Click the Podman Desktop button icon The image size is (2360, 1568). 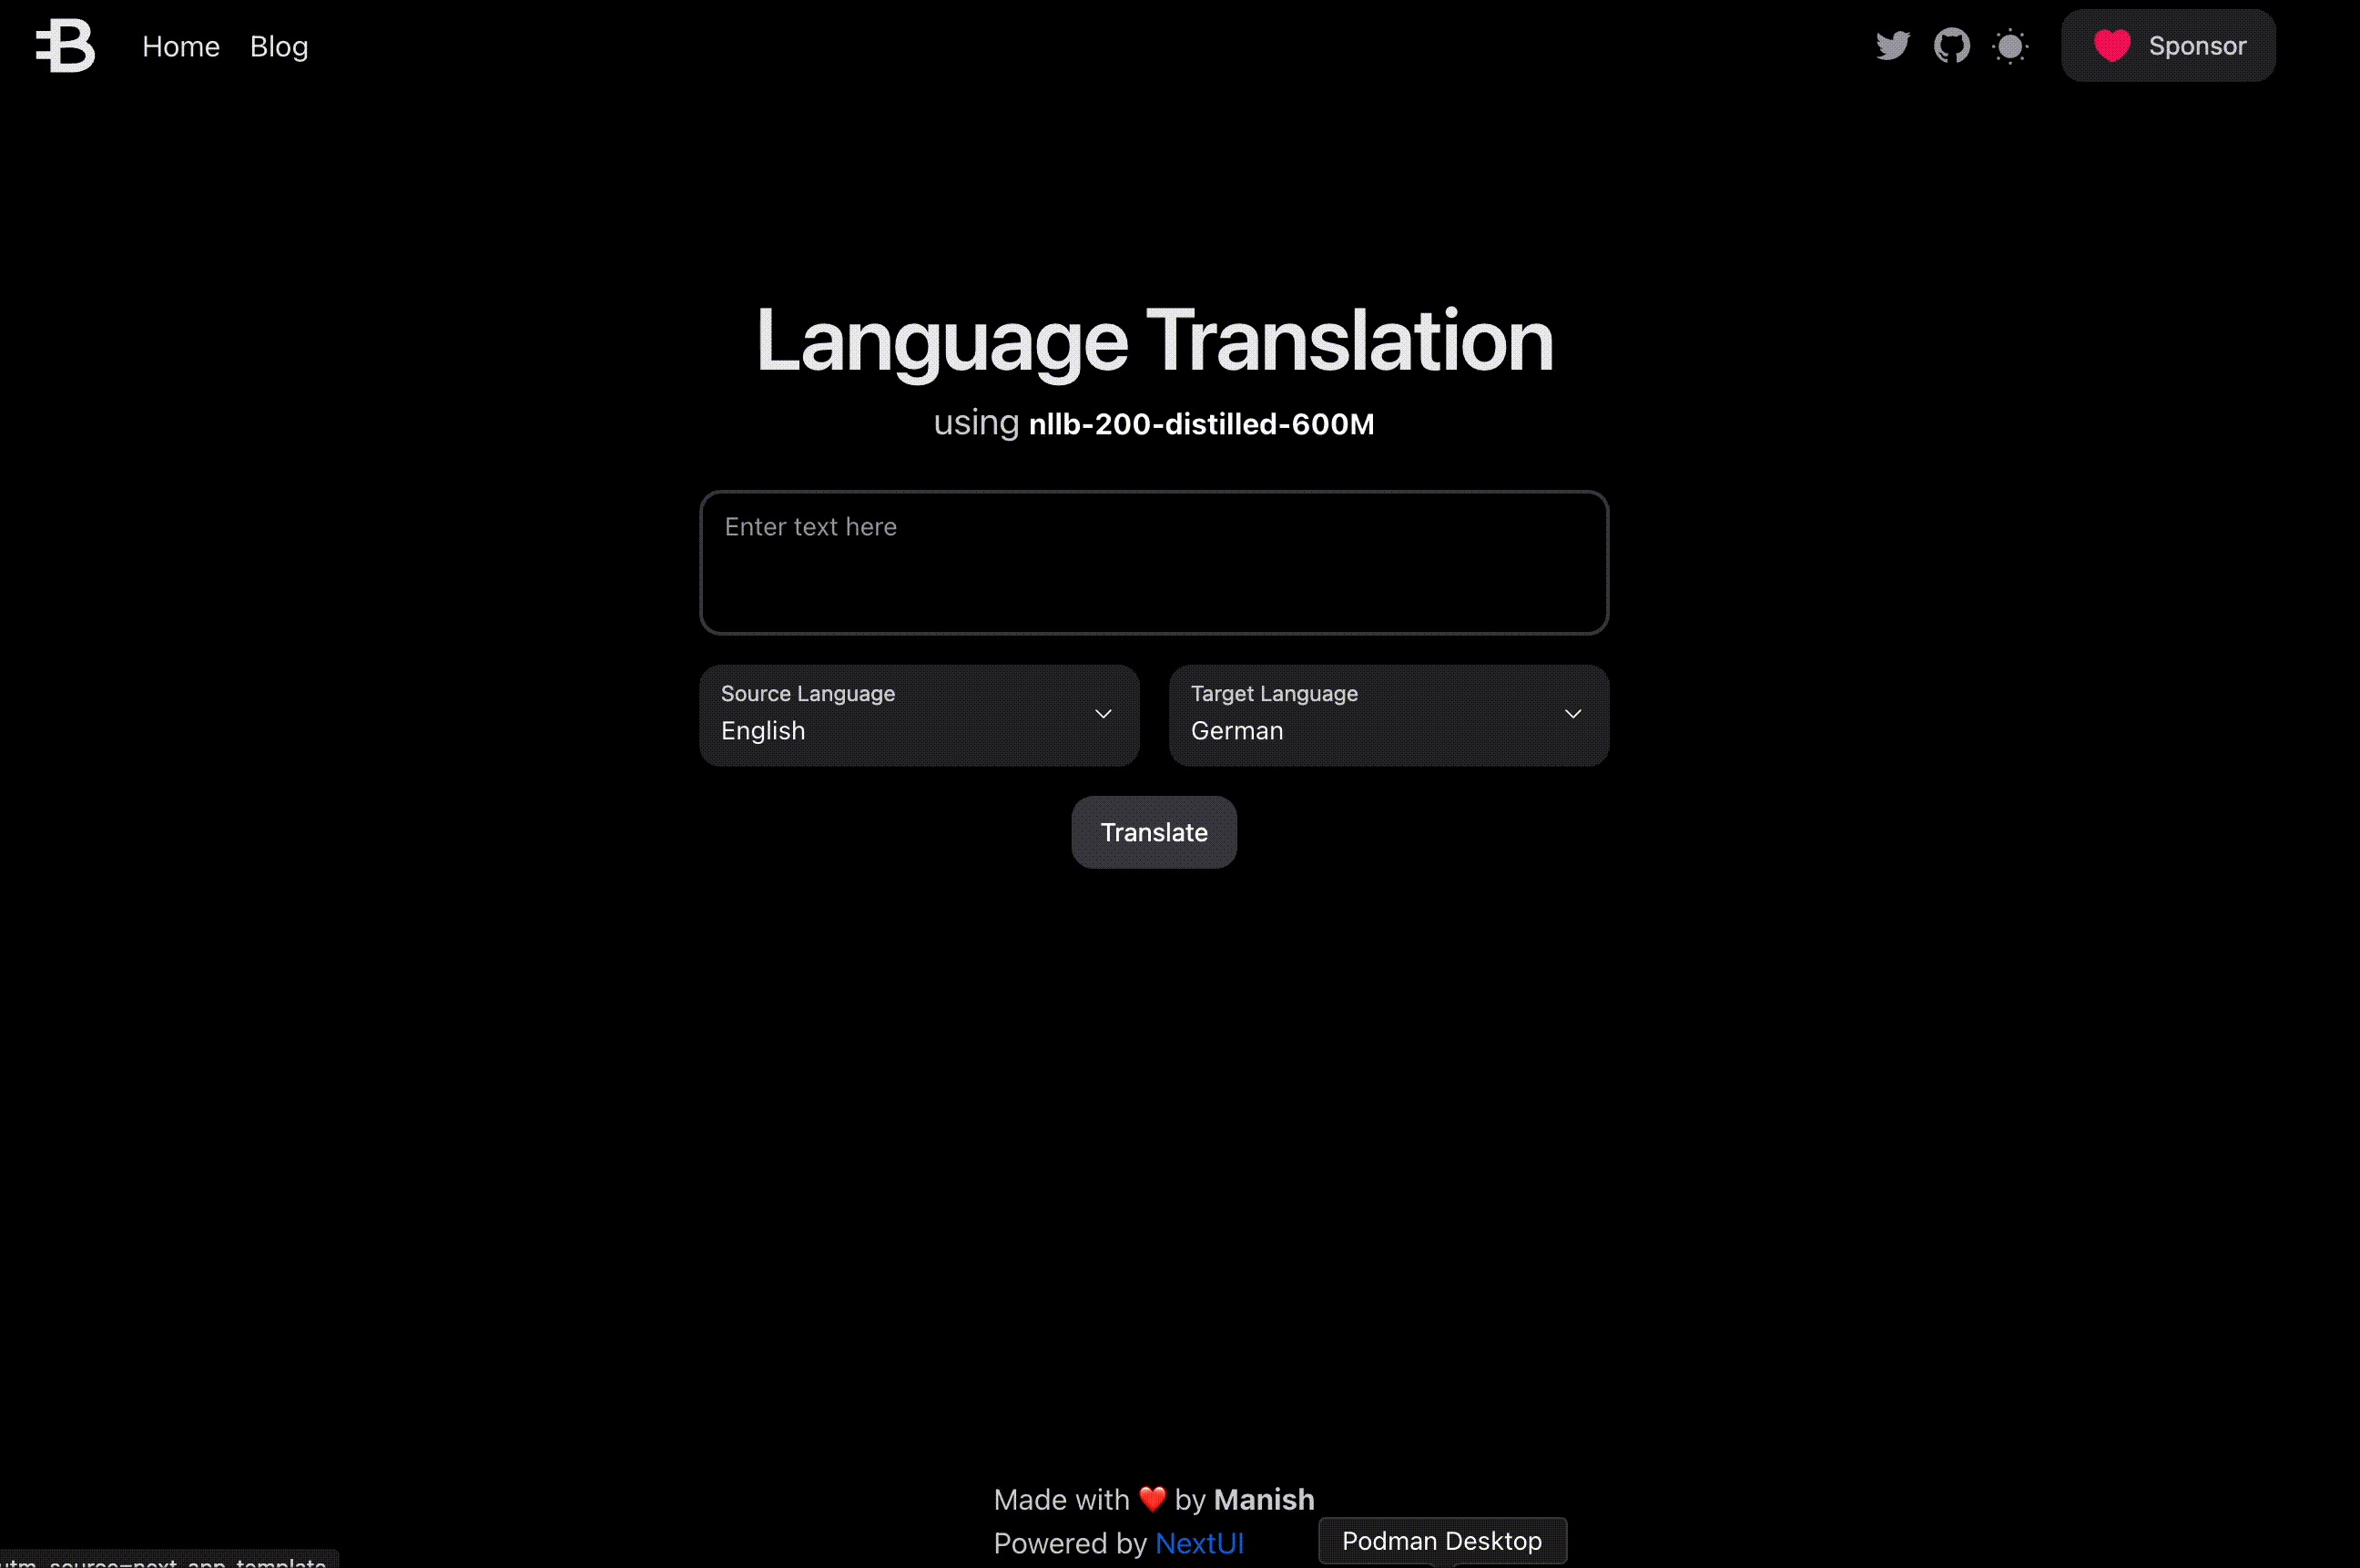tap(1439, 1540)
